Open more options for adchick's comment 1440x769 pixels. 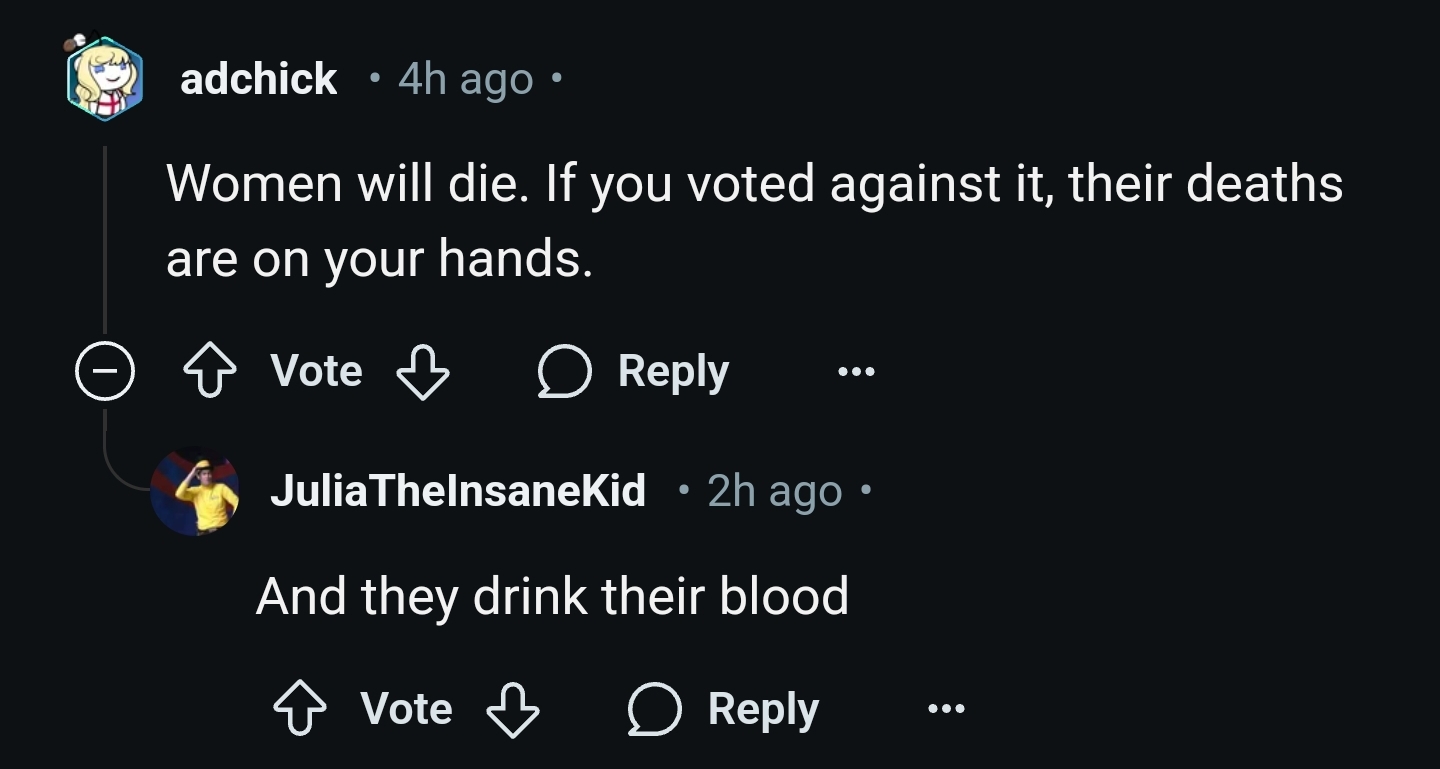(856, 372)
